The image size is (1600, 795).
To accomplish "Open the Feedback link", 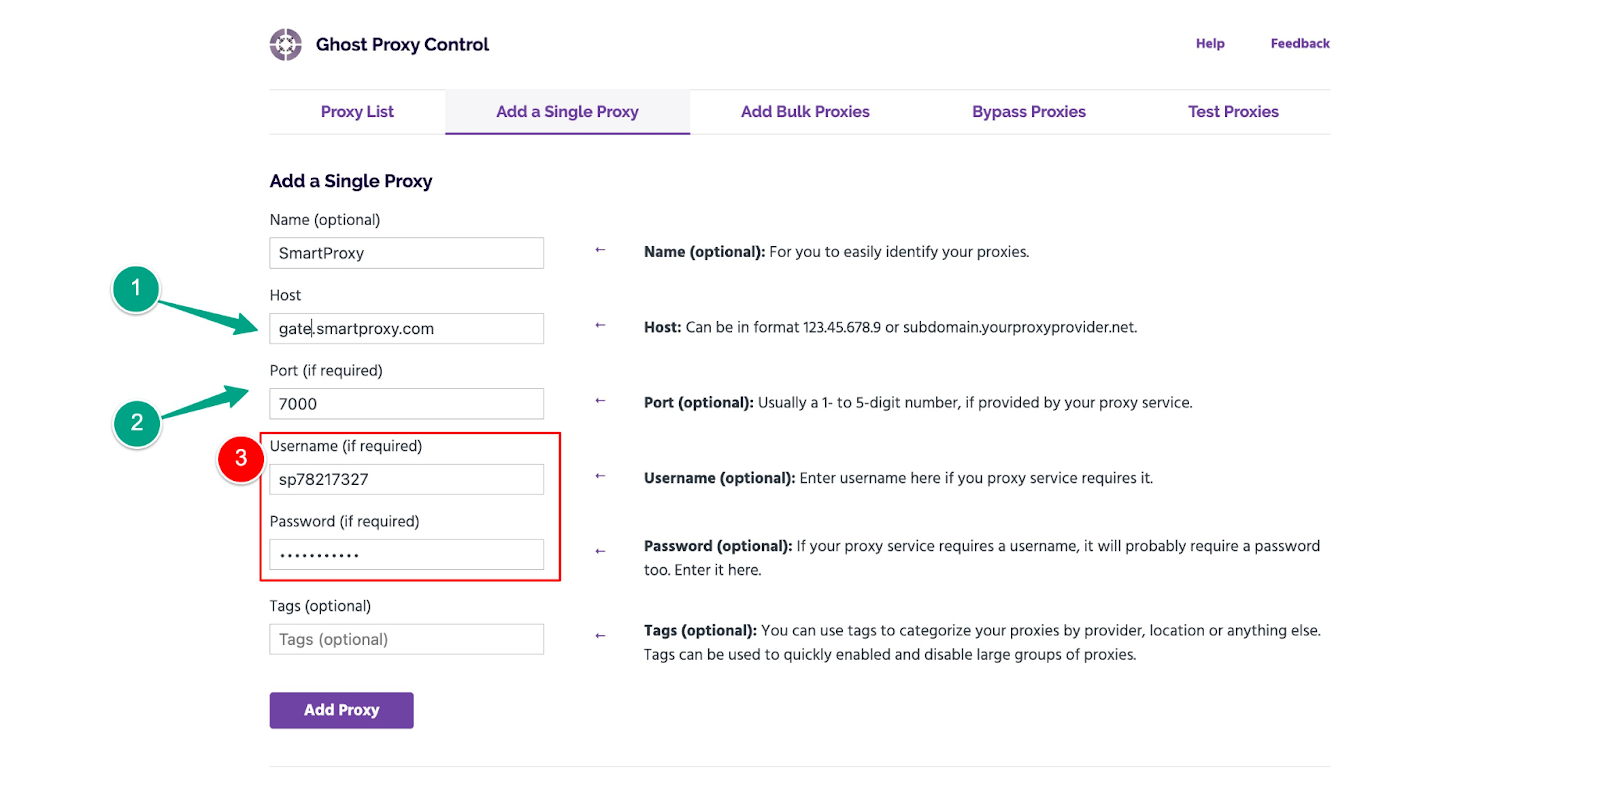I will (x=1300, y=44).
